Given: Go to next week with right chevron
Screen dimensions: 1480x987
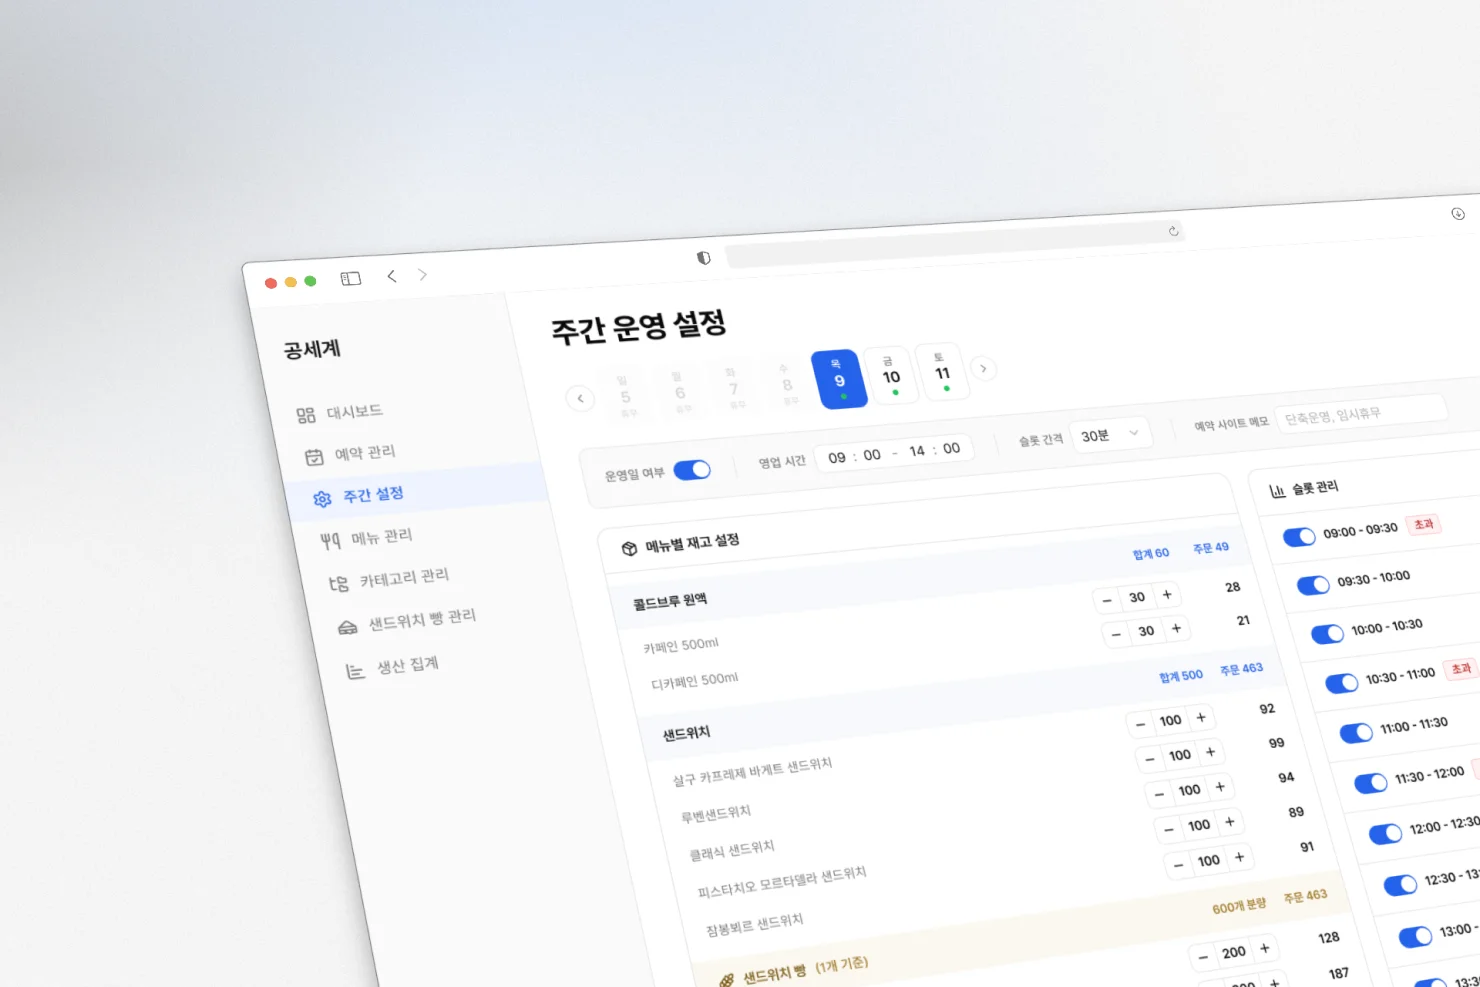Looking at the screenshot, I should (x=984, y=369).
